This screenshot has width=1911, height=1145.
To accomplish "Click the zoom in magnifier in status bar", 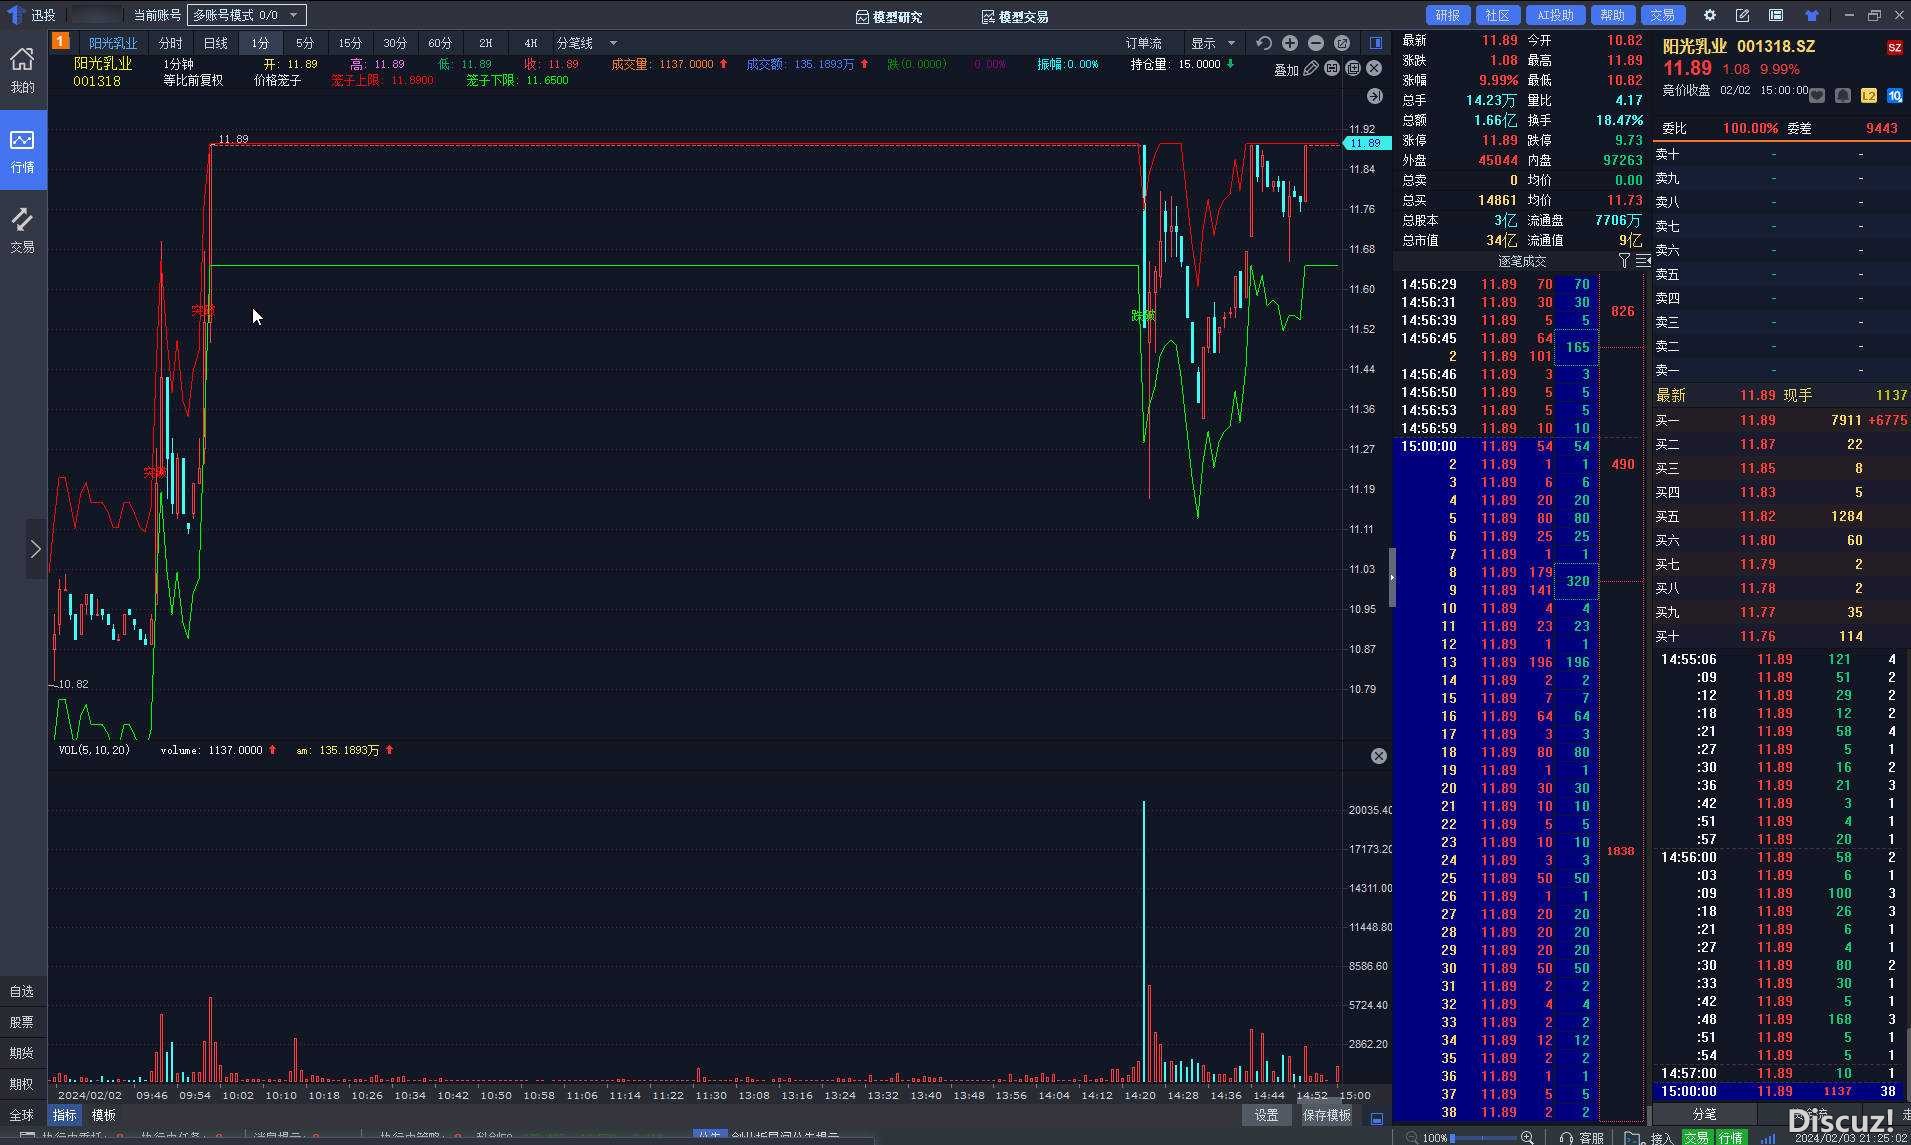I will pyautogui.click(x=1528, y=1137).
